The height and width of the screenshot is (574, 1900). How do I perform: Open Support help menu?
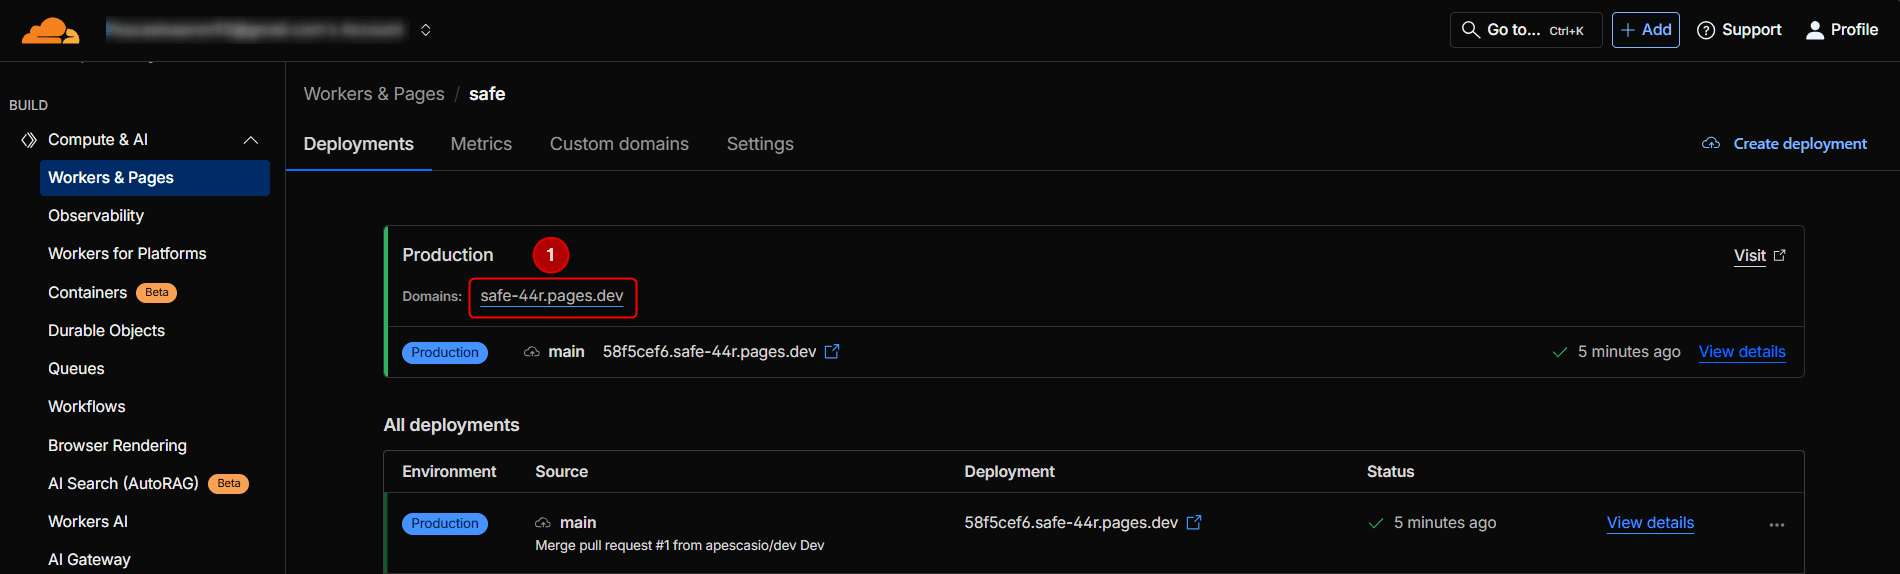tap(1739, 30)
